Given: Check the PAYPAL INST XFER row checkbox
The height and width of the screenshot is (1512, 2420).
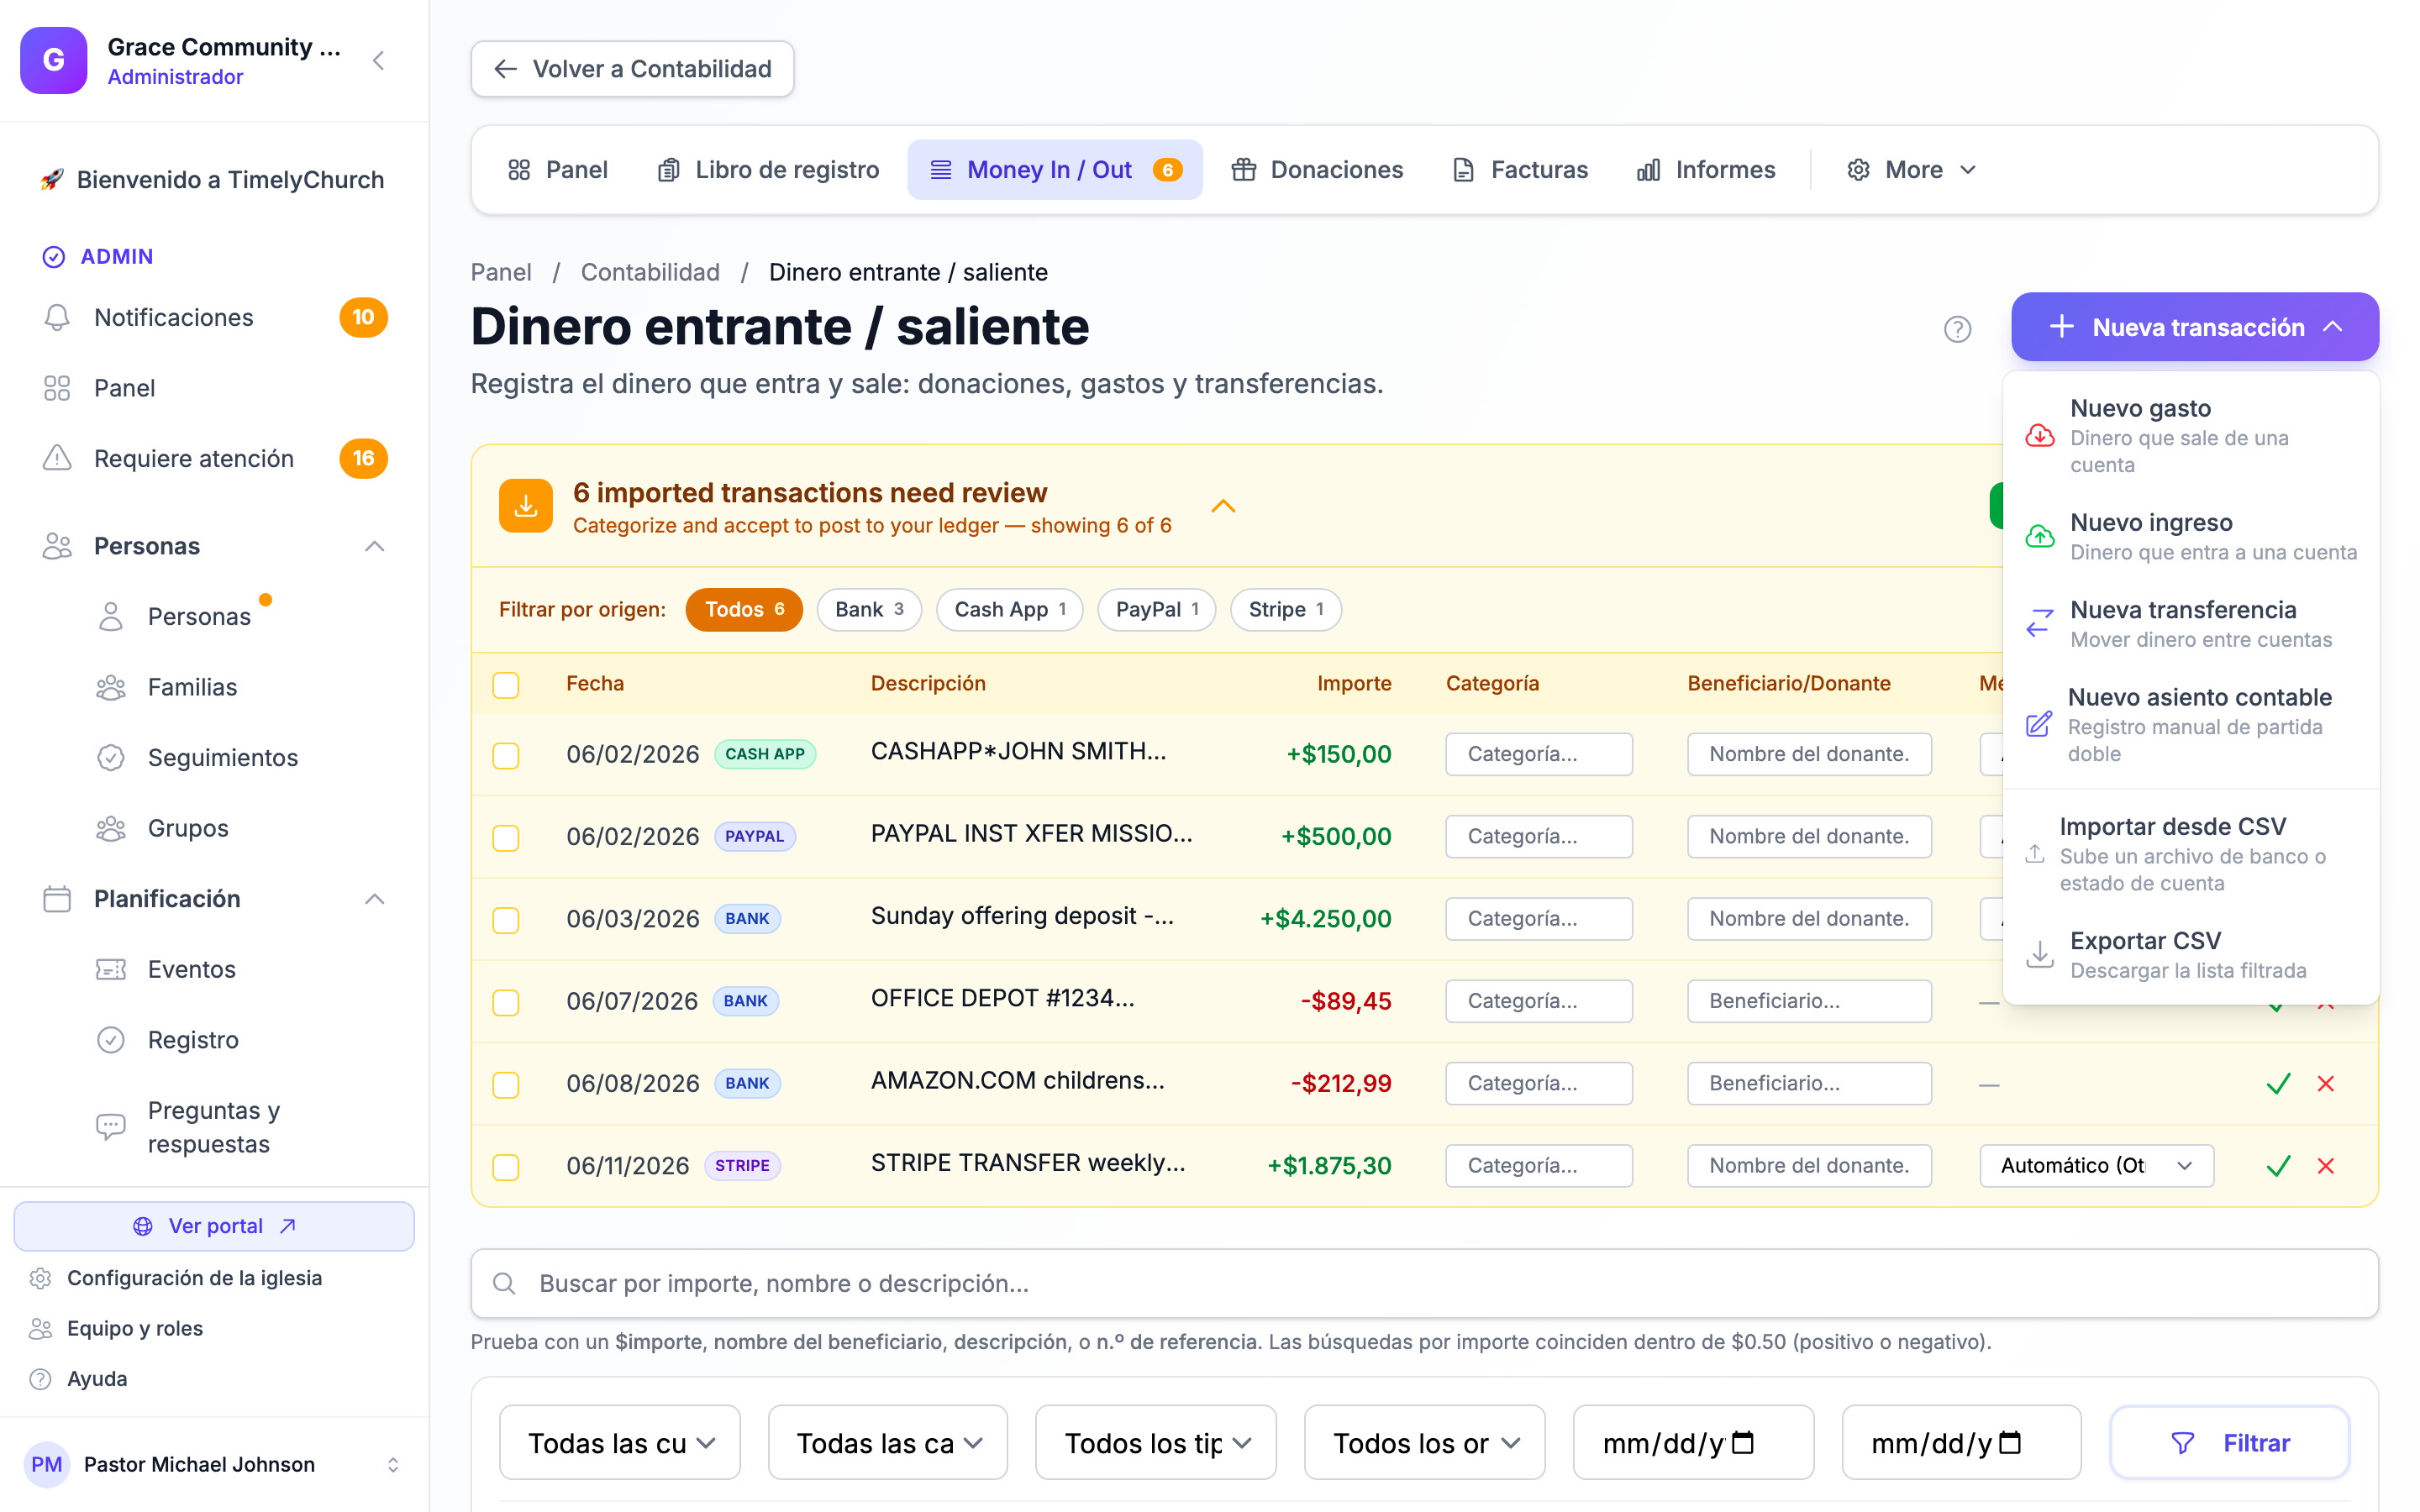Looking at the screenshot, I should [x=506, y=837].
